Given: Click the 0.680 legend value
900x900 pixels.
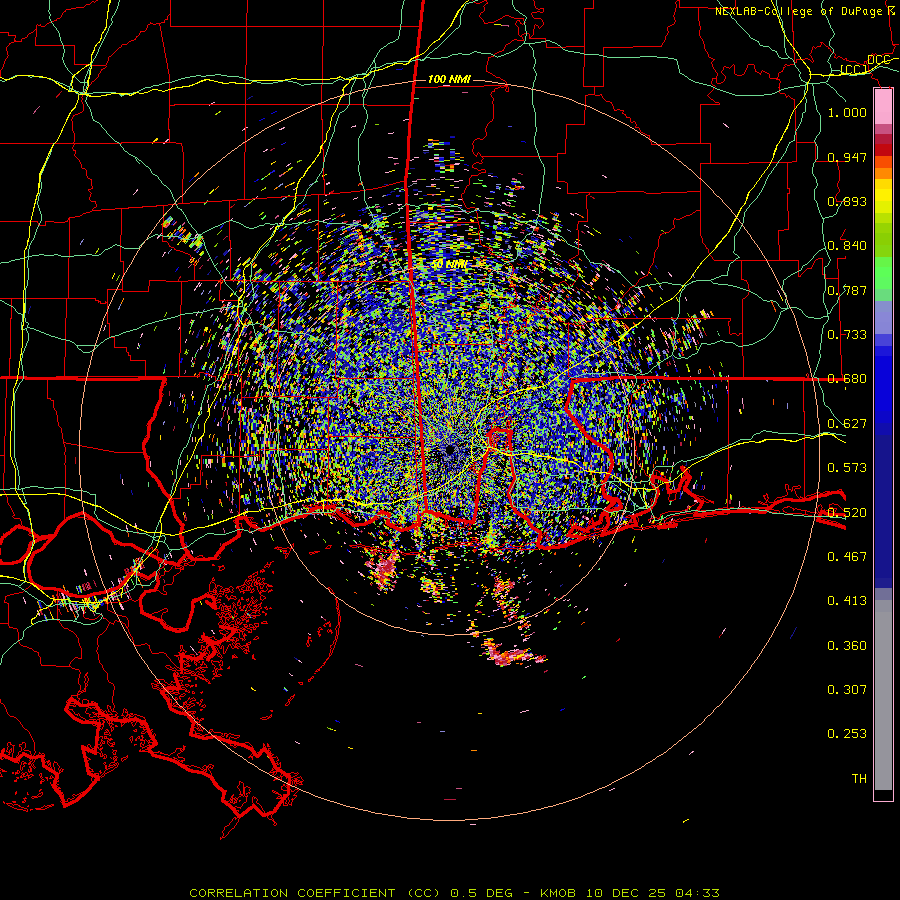Looking at the screenshot, I should [847, 378].
